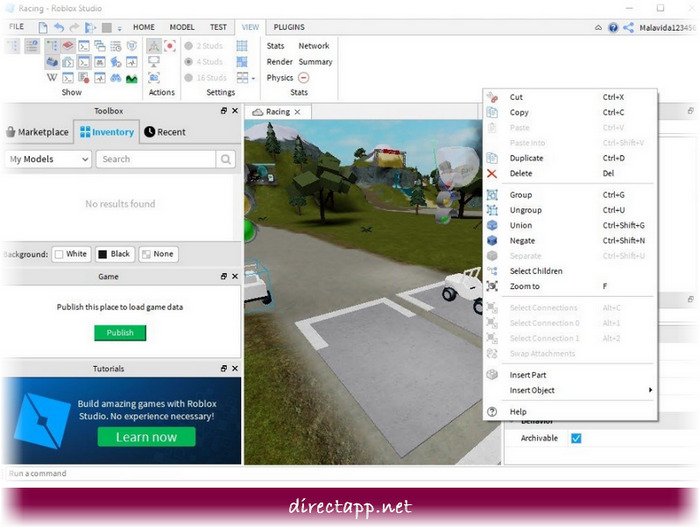Toggle the Explorer tree icon in Show group
The height and width of the screenshot is (528, 700).
52,46
